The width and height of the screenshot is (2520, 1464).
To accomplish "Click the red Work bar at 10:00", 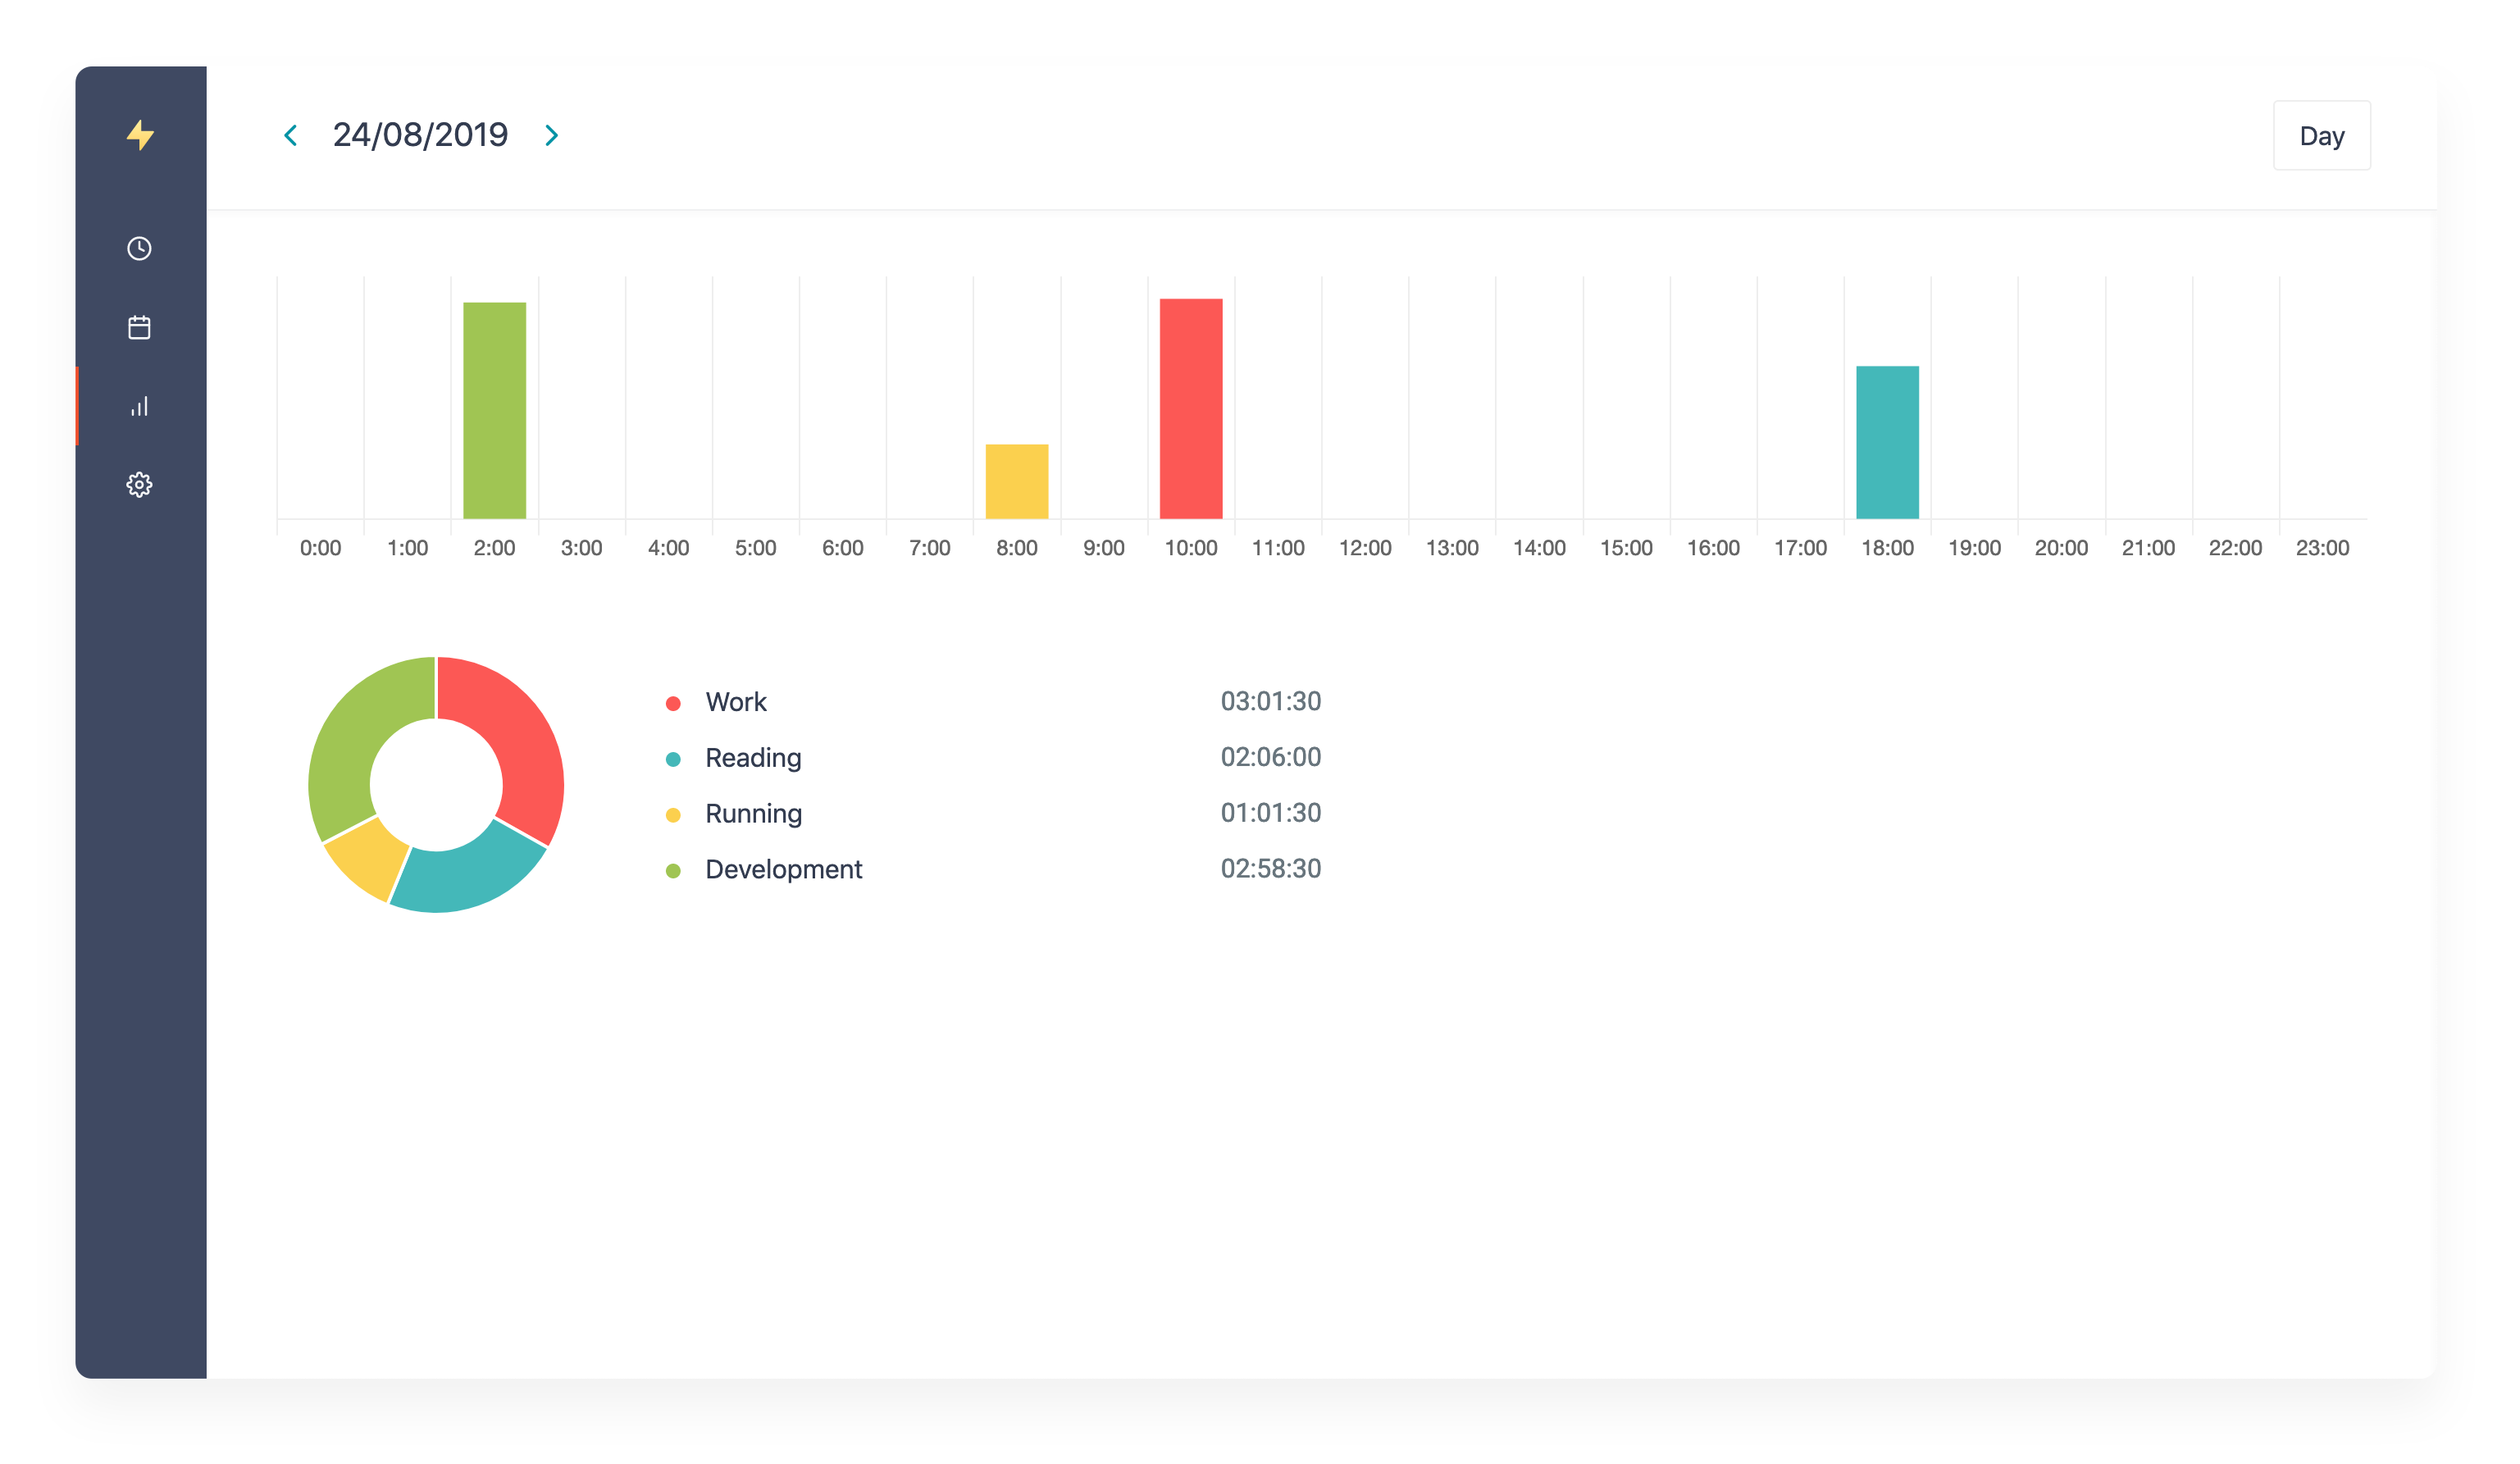I will click(1190, 408).
